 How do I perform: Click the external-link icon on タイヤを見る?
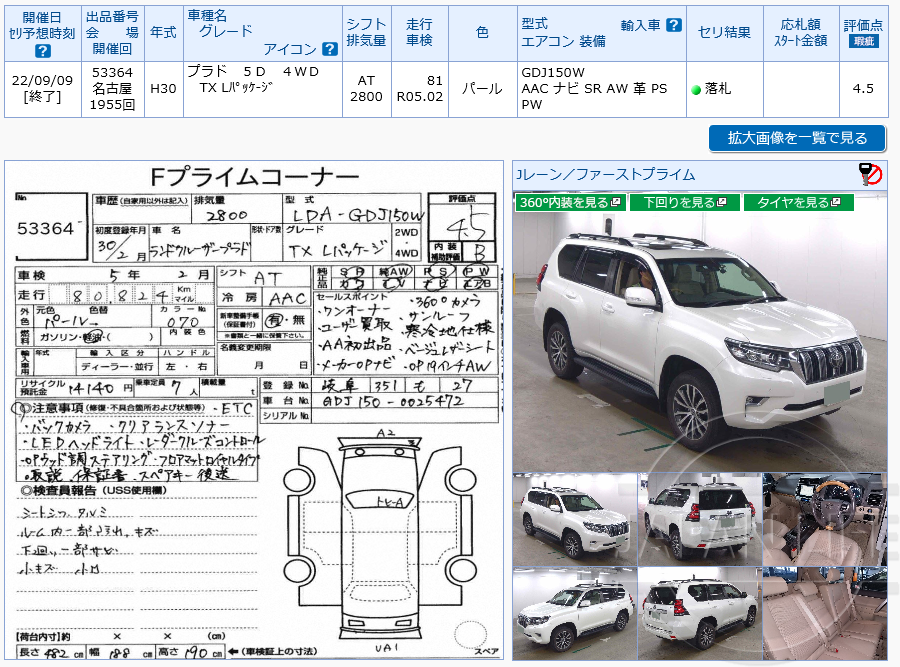pyautogui.click(x=835, y=203)
